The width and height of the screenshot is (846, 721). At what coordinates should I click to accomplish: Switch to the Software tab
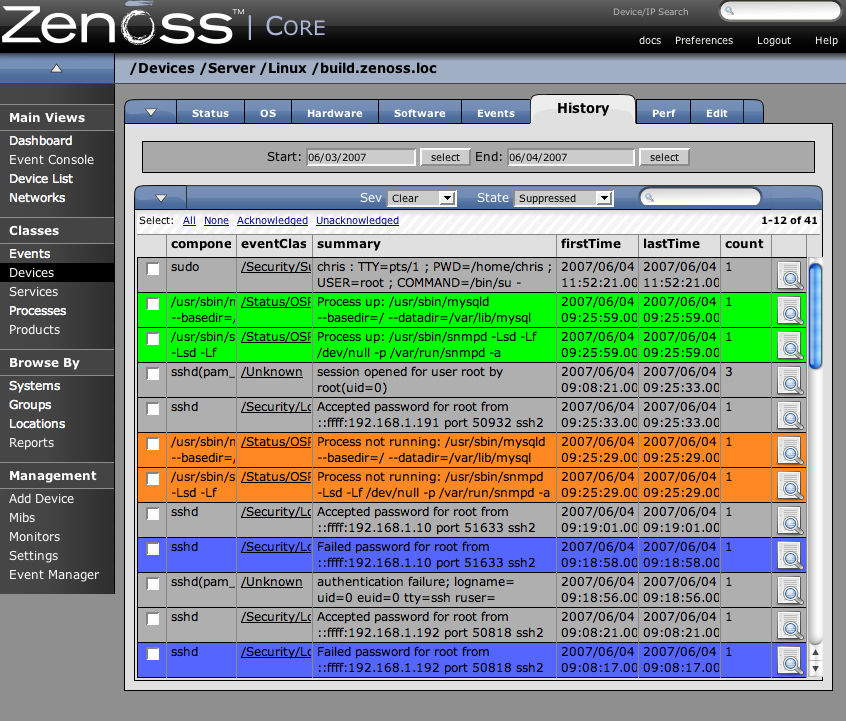(420, 113)
